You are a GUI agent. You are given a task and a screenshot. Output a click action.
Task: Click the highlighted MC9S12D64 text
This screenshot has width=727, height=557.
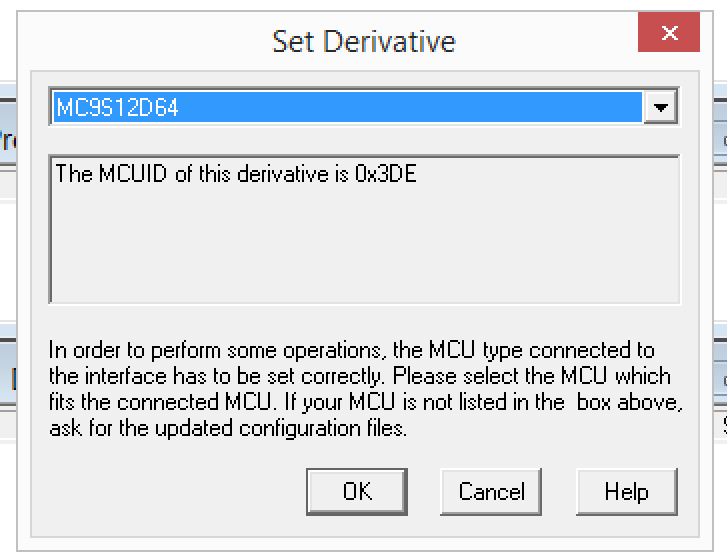point(117,108)
